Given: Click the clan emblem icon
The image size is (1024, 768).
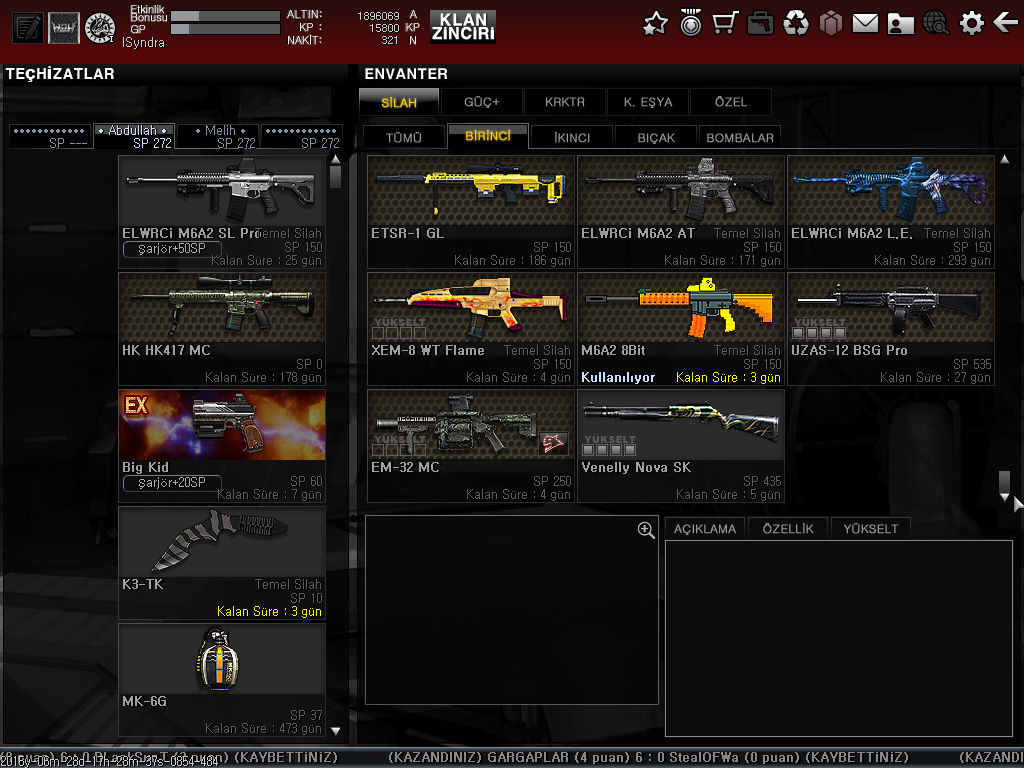Looking at the screenshot, I should tap(64, 28).
